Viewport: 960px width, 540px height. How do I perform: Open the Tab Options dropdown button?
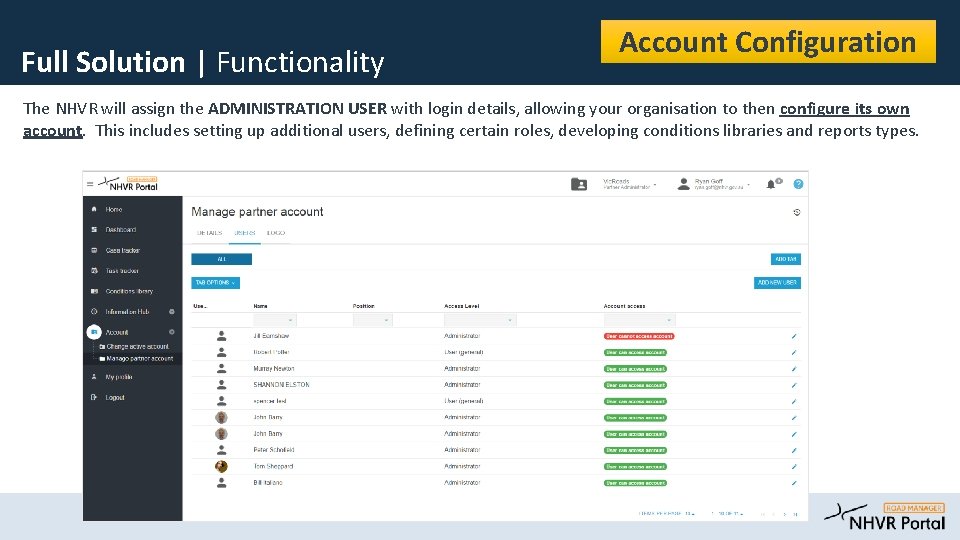(216, 283)
